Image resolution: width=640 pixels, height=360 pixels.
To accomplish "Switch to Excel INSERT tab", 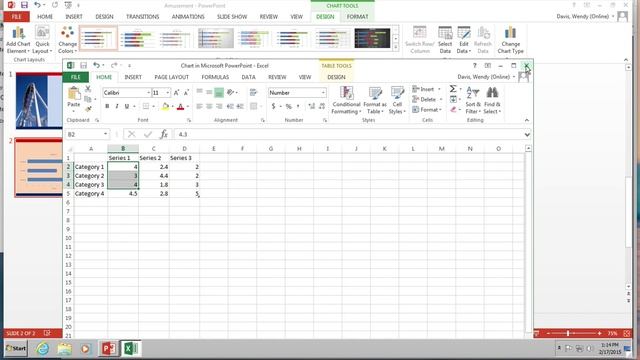I will tap(133, 77).
